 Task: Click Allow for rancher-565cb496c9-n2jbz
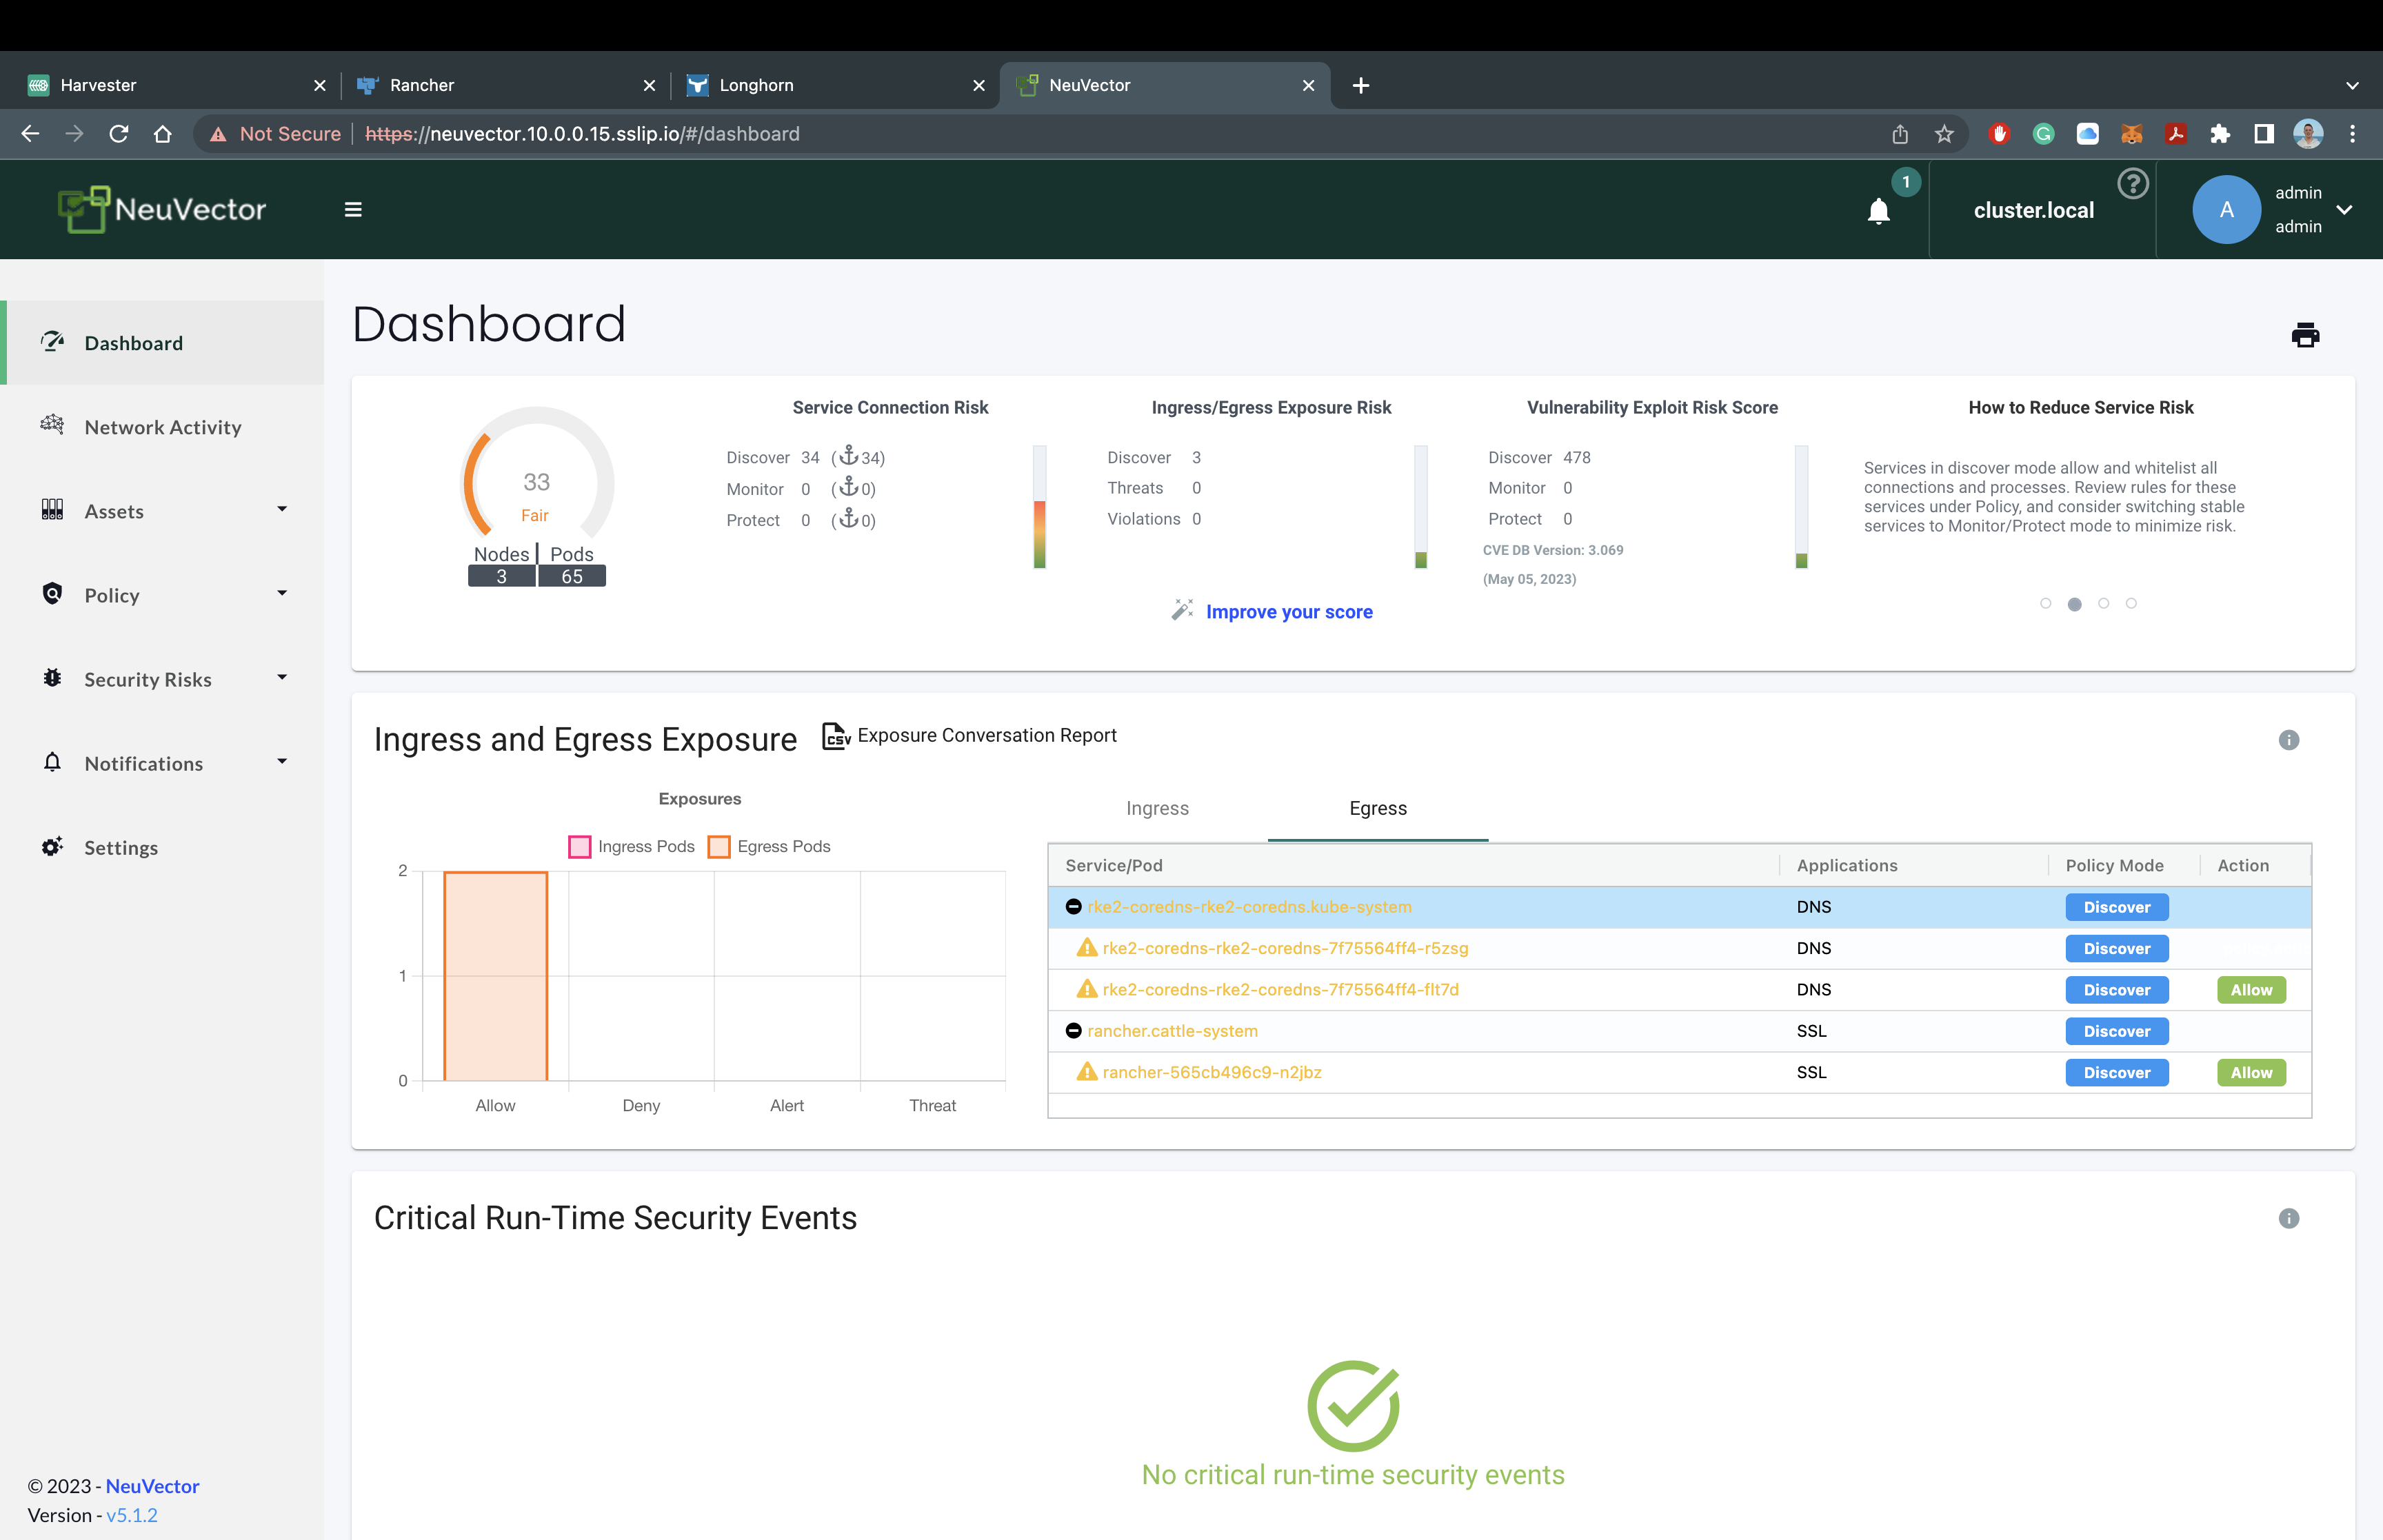click(2251, 1072)
